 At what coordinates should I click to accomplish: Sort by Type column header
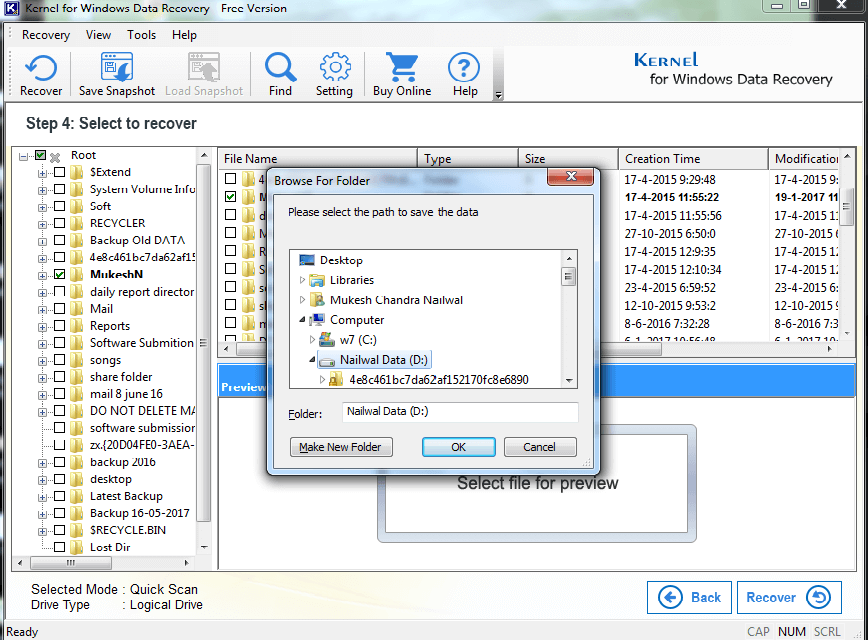click(468, 159)
